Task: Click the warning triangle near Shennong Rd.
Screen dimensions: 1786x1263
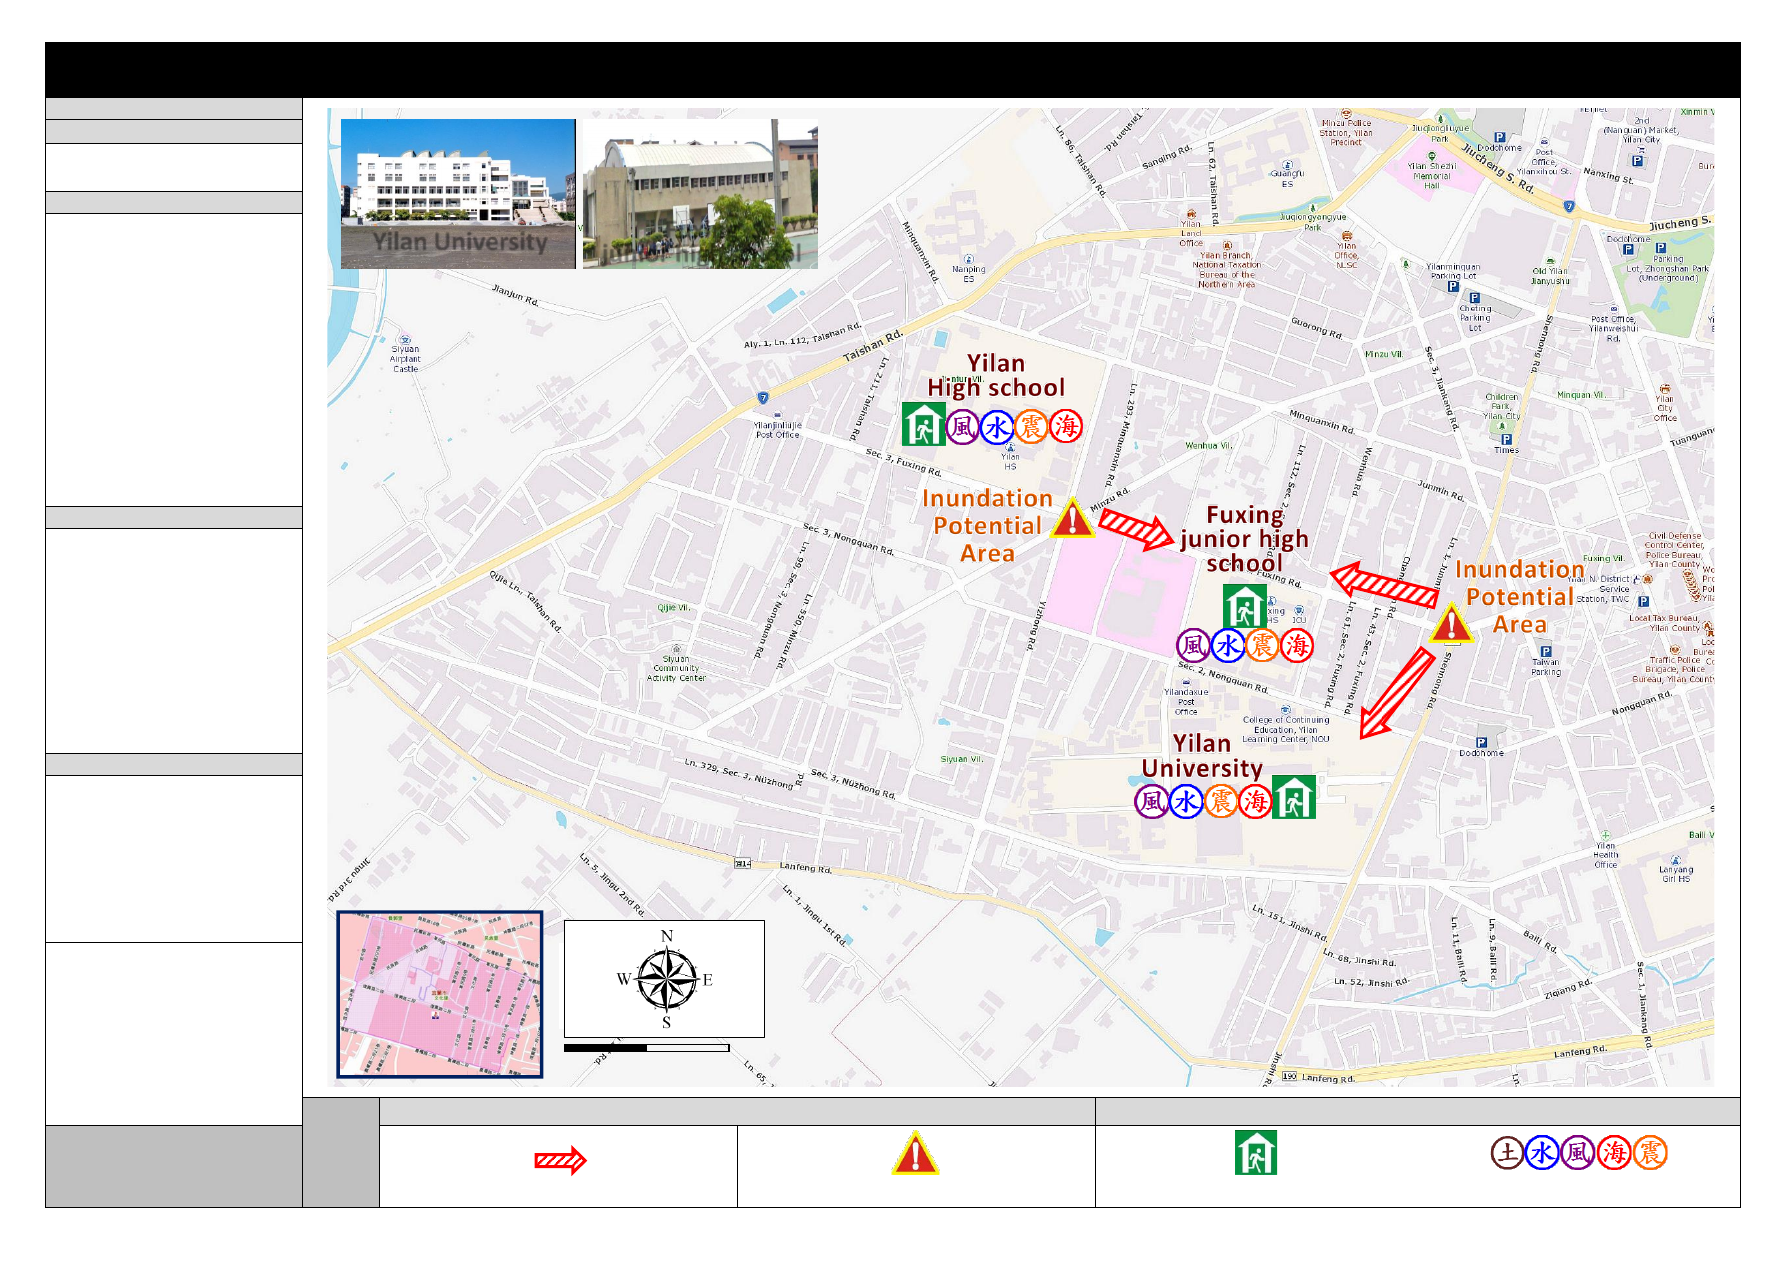Action: (x=1451, y=624)
